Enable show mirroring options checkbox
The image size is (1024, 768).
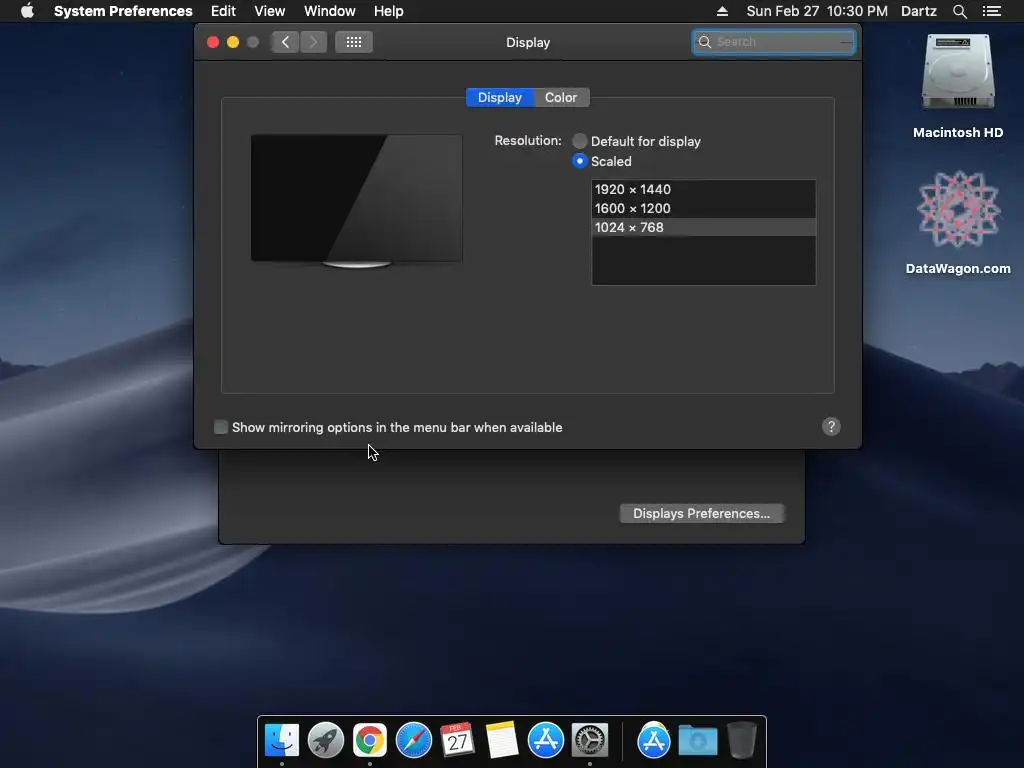221,427
